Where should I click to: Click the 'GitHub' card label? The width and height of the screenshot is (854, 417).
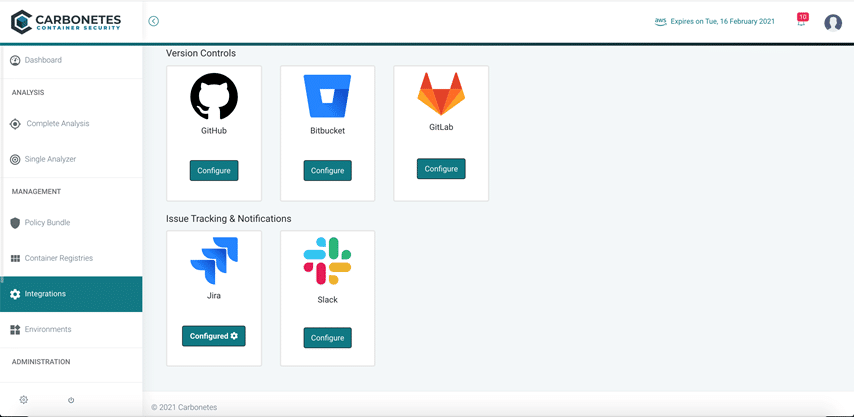click(x=214, y=131)
